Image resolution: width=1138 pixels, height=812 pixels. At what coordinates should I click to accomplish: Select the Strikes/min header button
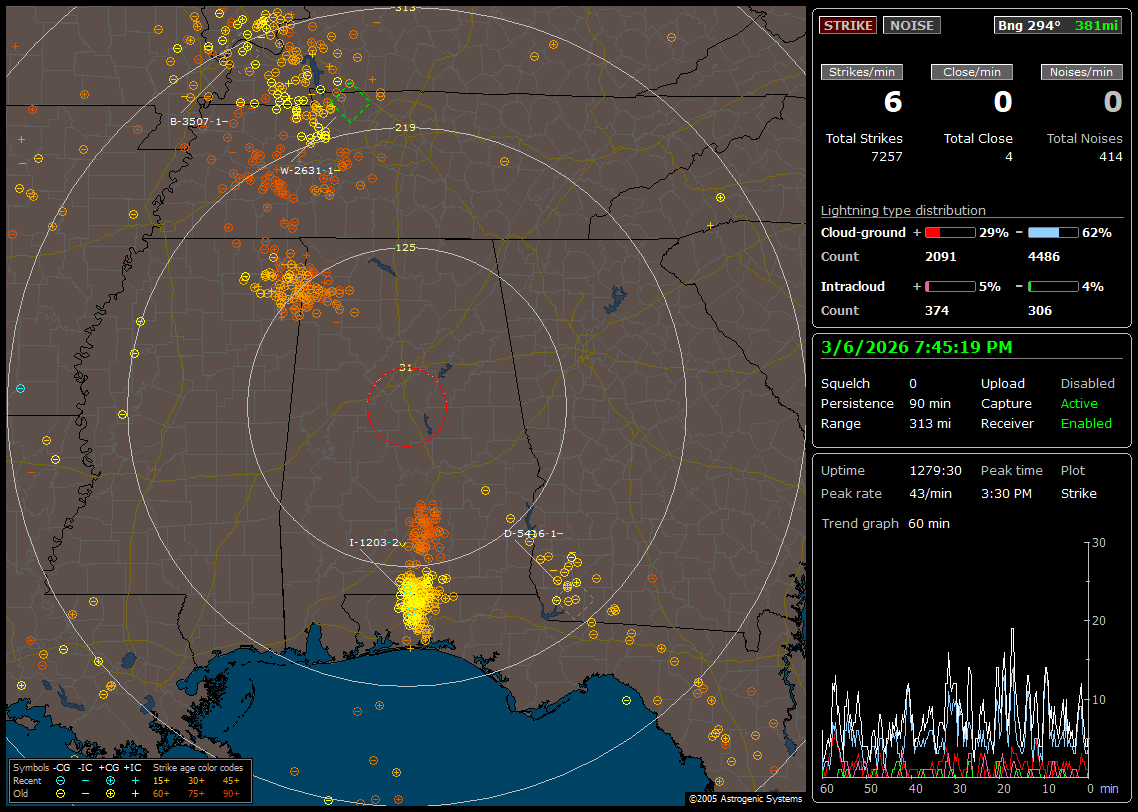862,72
